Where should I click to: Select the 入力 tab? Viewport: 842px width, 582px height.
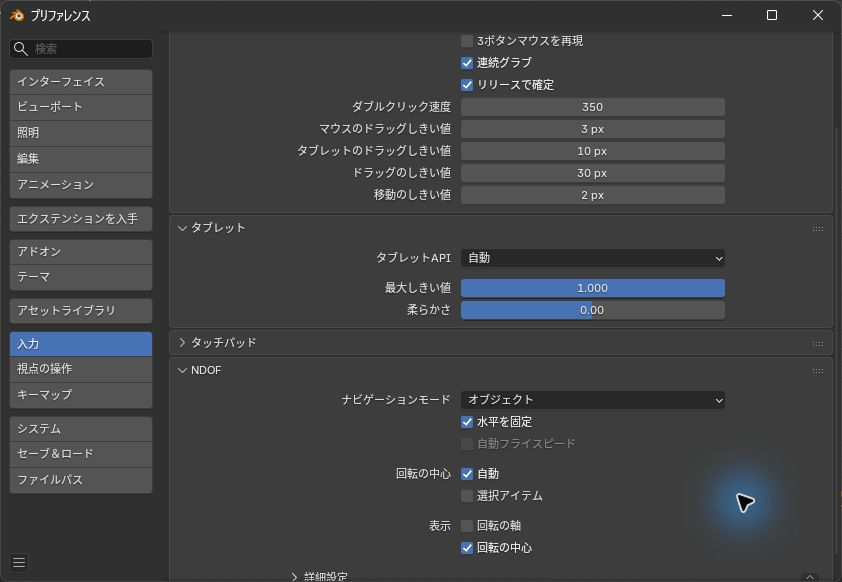[x=81, y=344]
